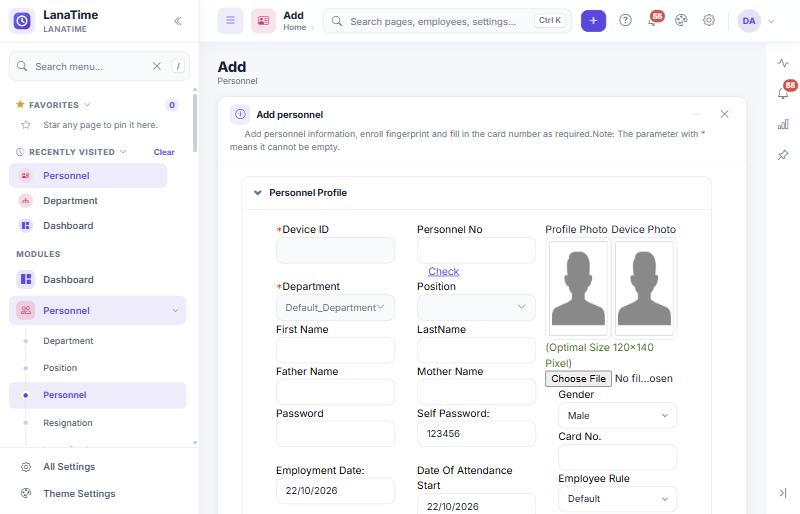Screen dimensions: 800x514
Task: Click the Search menu input in sidebar
Action: click(99, 66)
